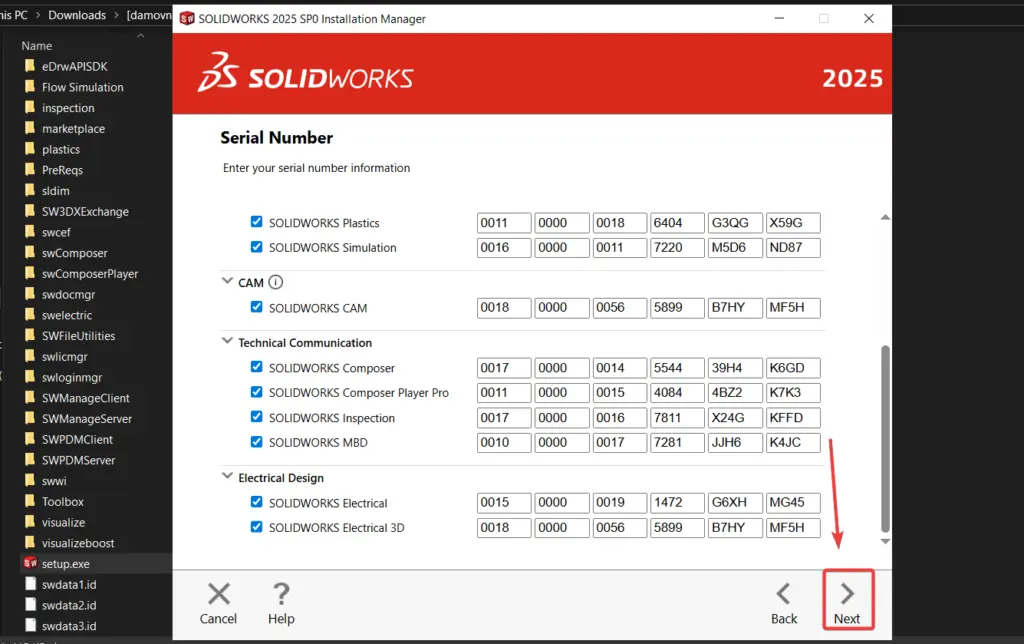Viewport: 1024px width, 644px height.
Task: Select the plastics folder
Action: 61,150
